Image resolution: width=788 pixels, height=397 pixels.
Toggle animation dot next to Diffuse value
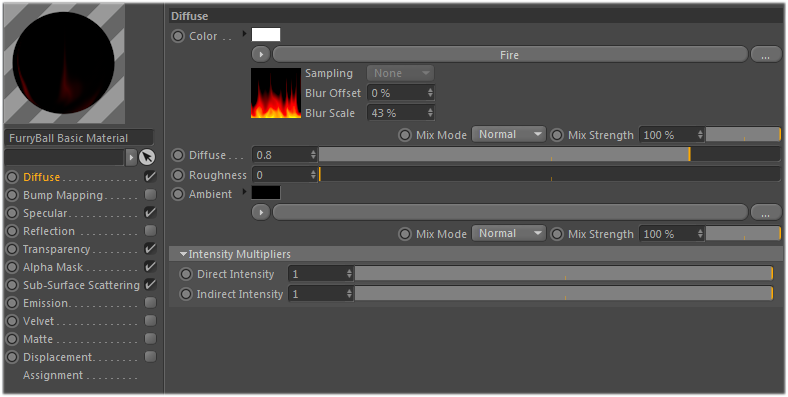click(178, 155)
